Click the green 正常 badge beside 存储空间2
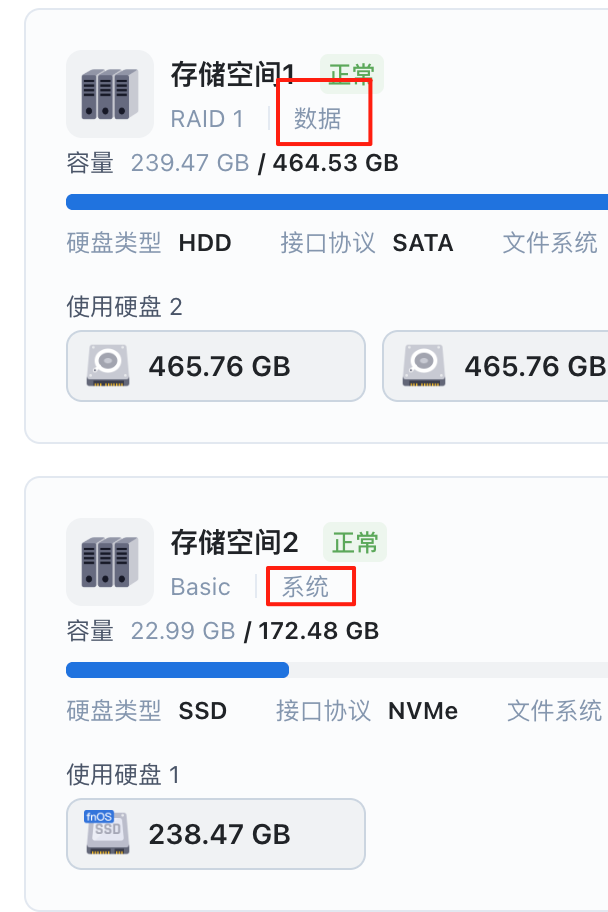This screenshot has height=912, width=608. point(355,543)
